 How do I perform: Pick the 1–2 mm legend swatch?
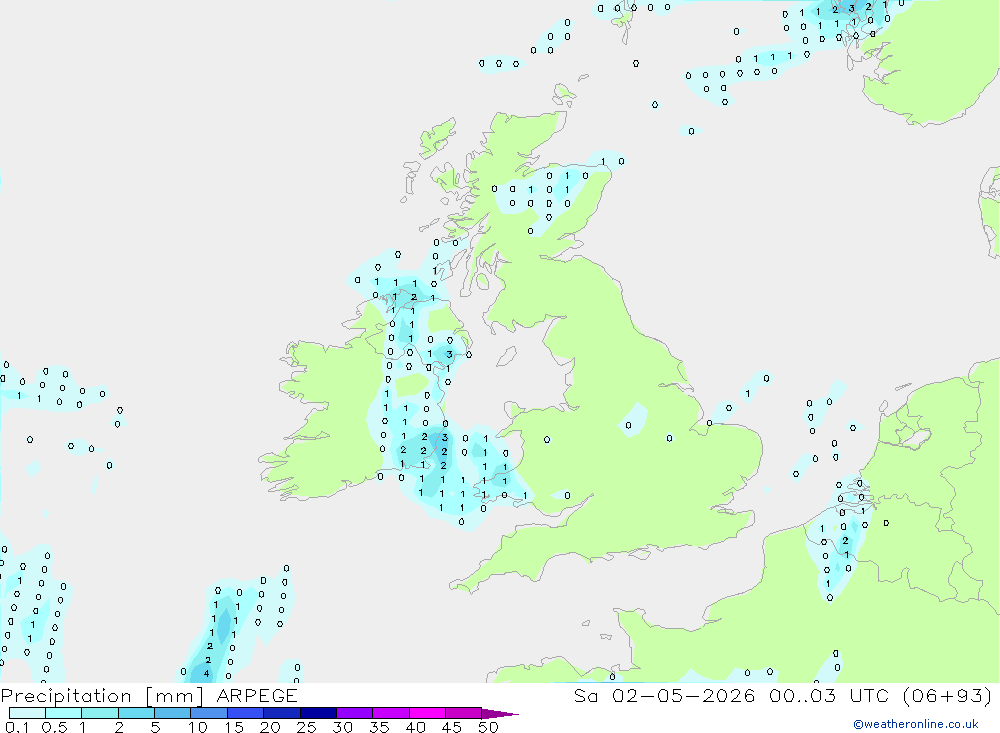point(99,713)
